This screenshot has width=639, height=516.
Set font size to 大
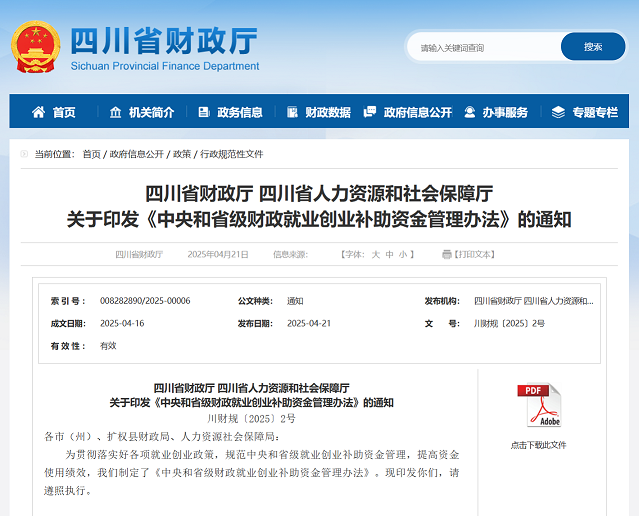point(376,255)
